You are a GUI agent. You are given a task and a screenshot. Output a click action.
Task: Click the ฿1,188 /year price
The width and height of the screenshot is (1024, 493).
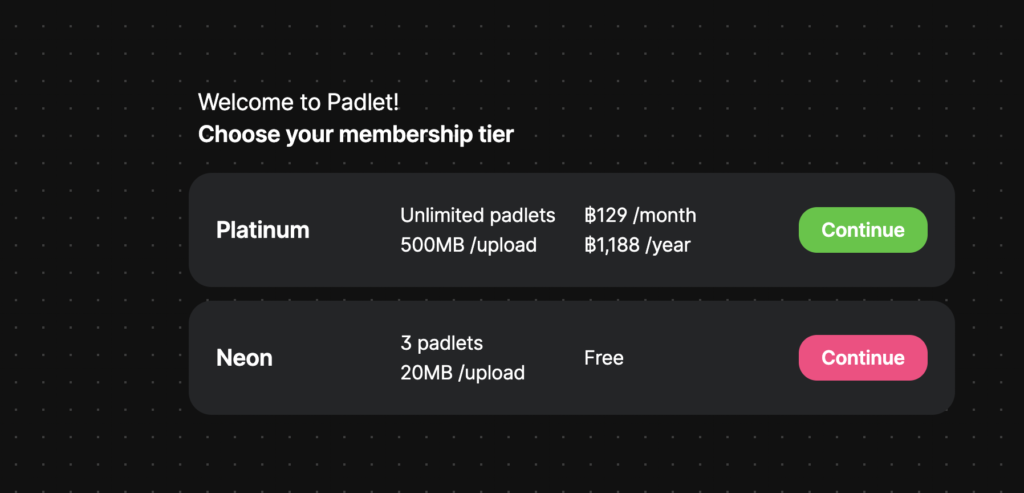[637, 245]
